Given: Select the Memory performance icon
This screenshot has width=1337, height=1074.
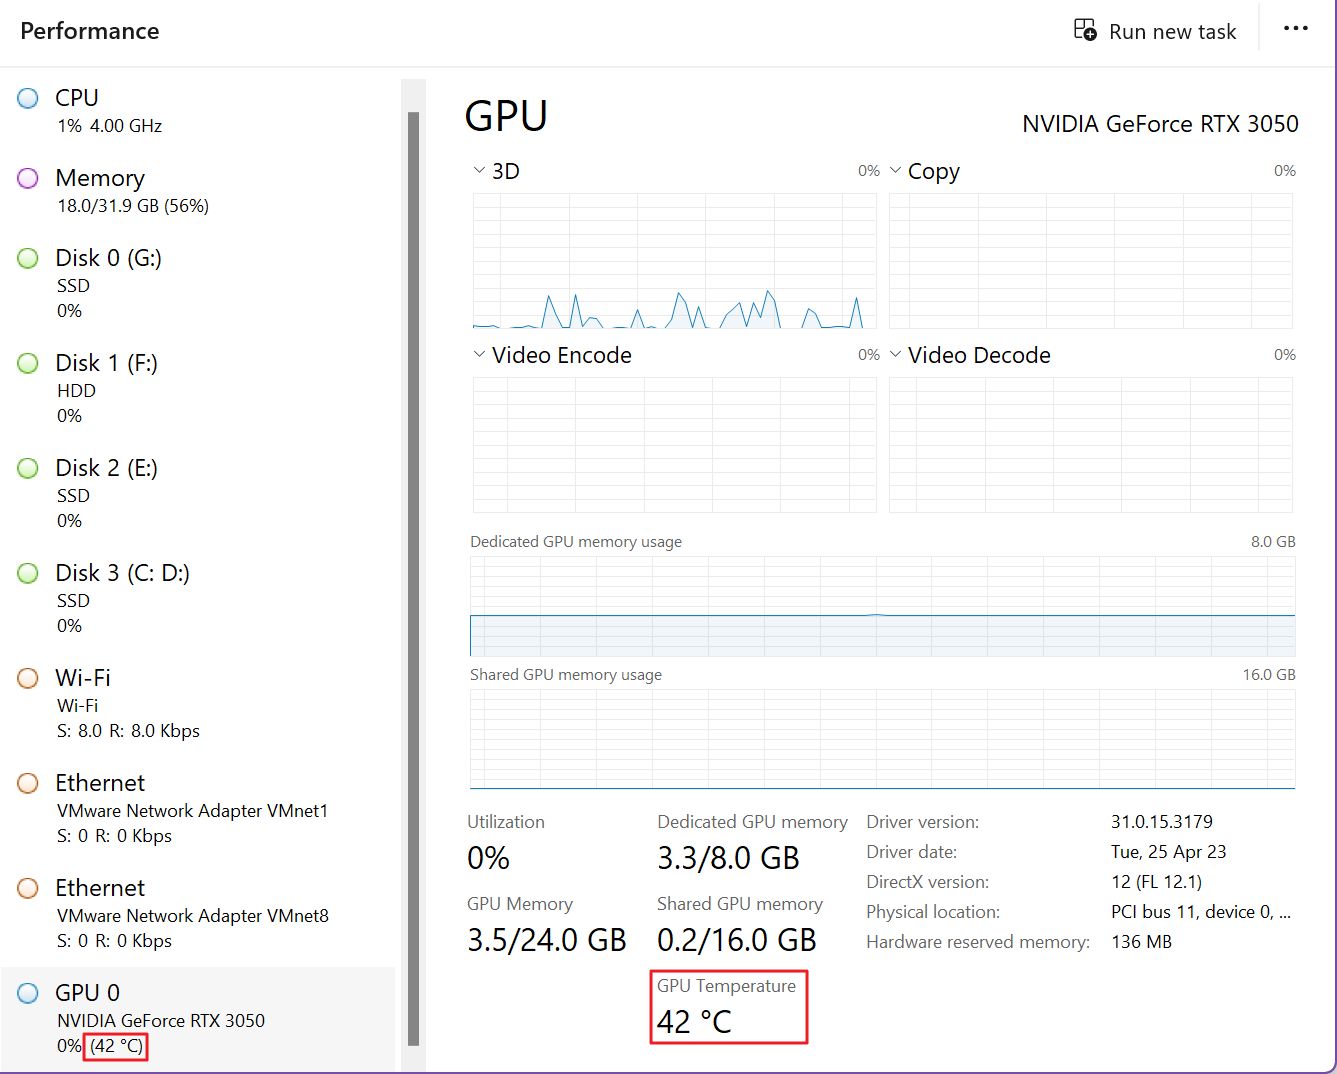Looking at the screenshot, I should pyautogui.click(x=27, y=178).
